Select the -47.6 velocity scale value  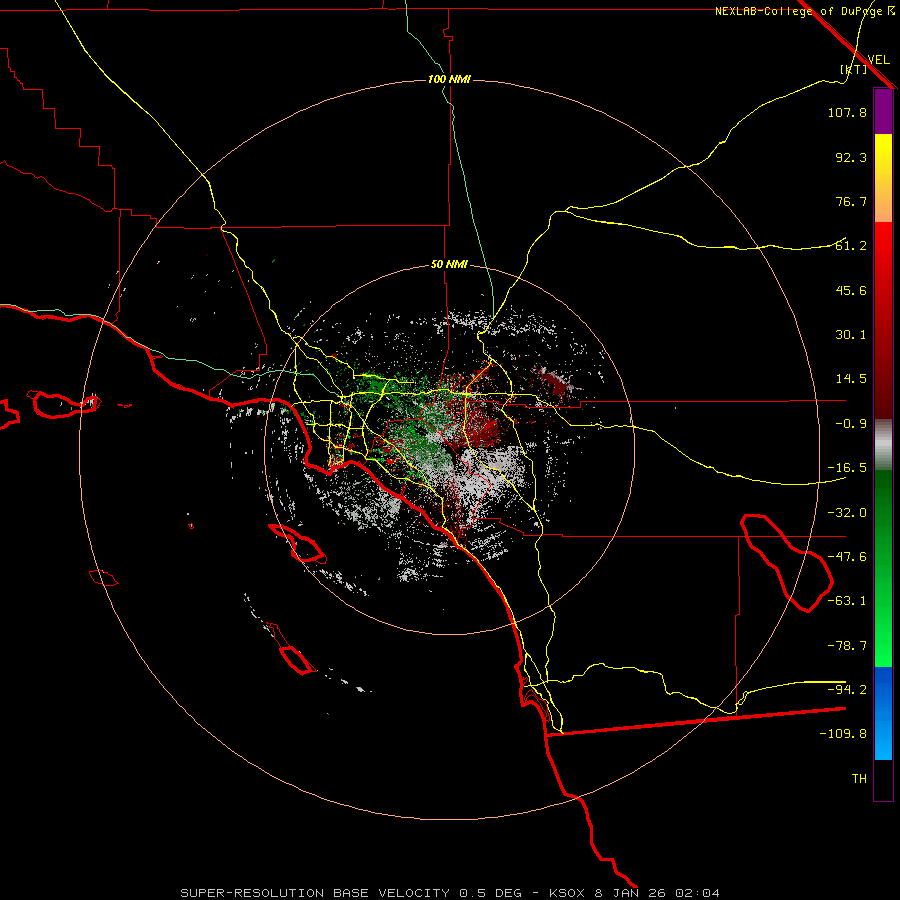(847, 557)
